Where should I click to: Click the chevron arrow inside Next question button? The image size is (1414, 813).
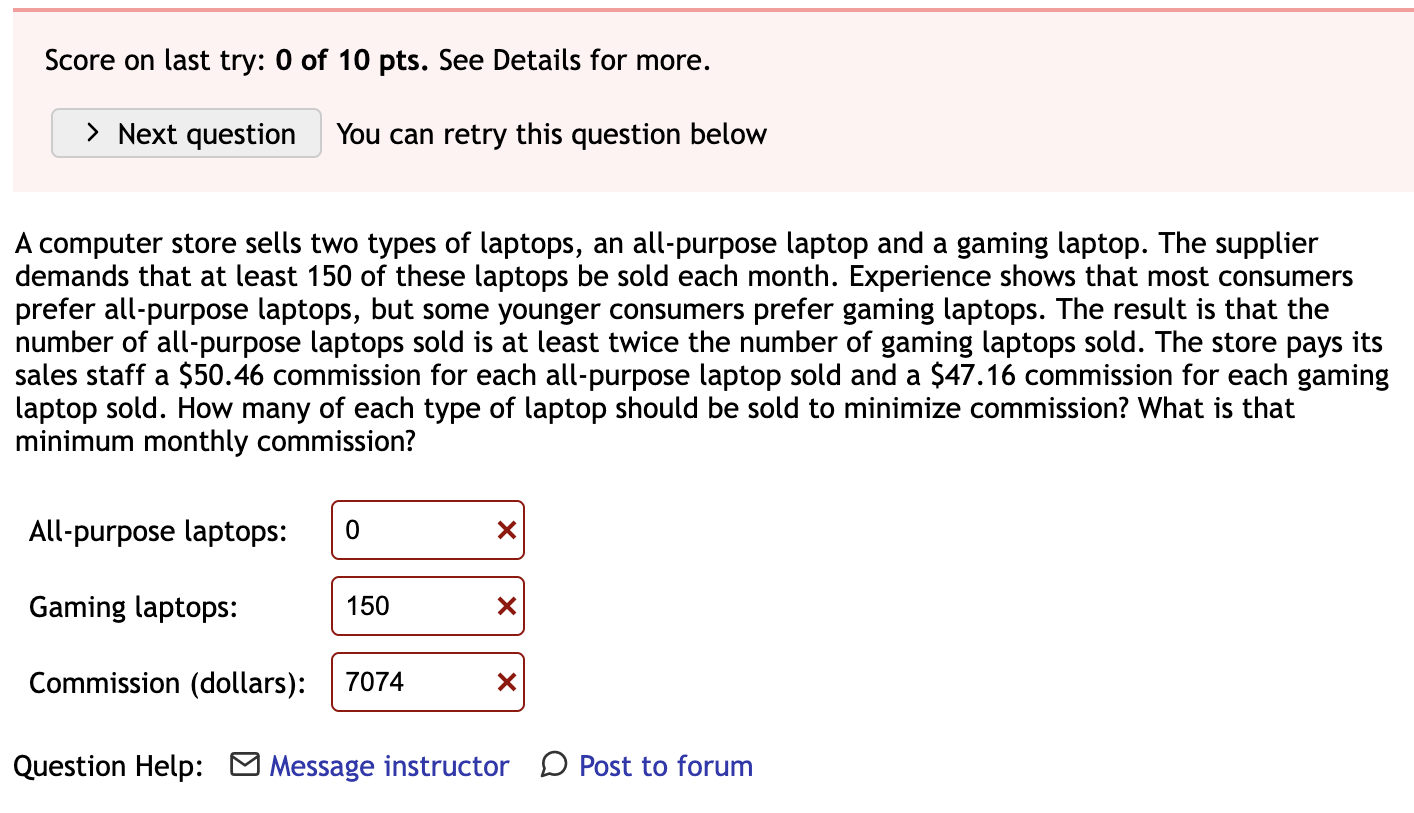coord(92,132)
